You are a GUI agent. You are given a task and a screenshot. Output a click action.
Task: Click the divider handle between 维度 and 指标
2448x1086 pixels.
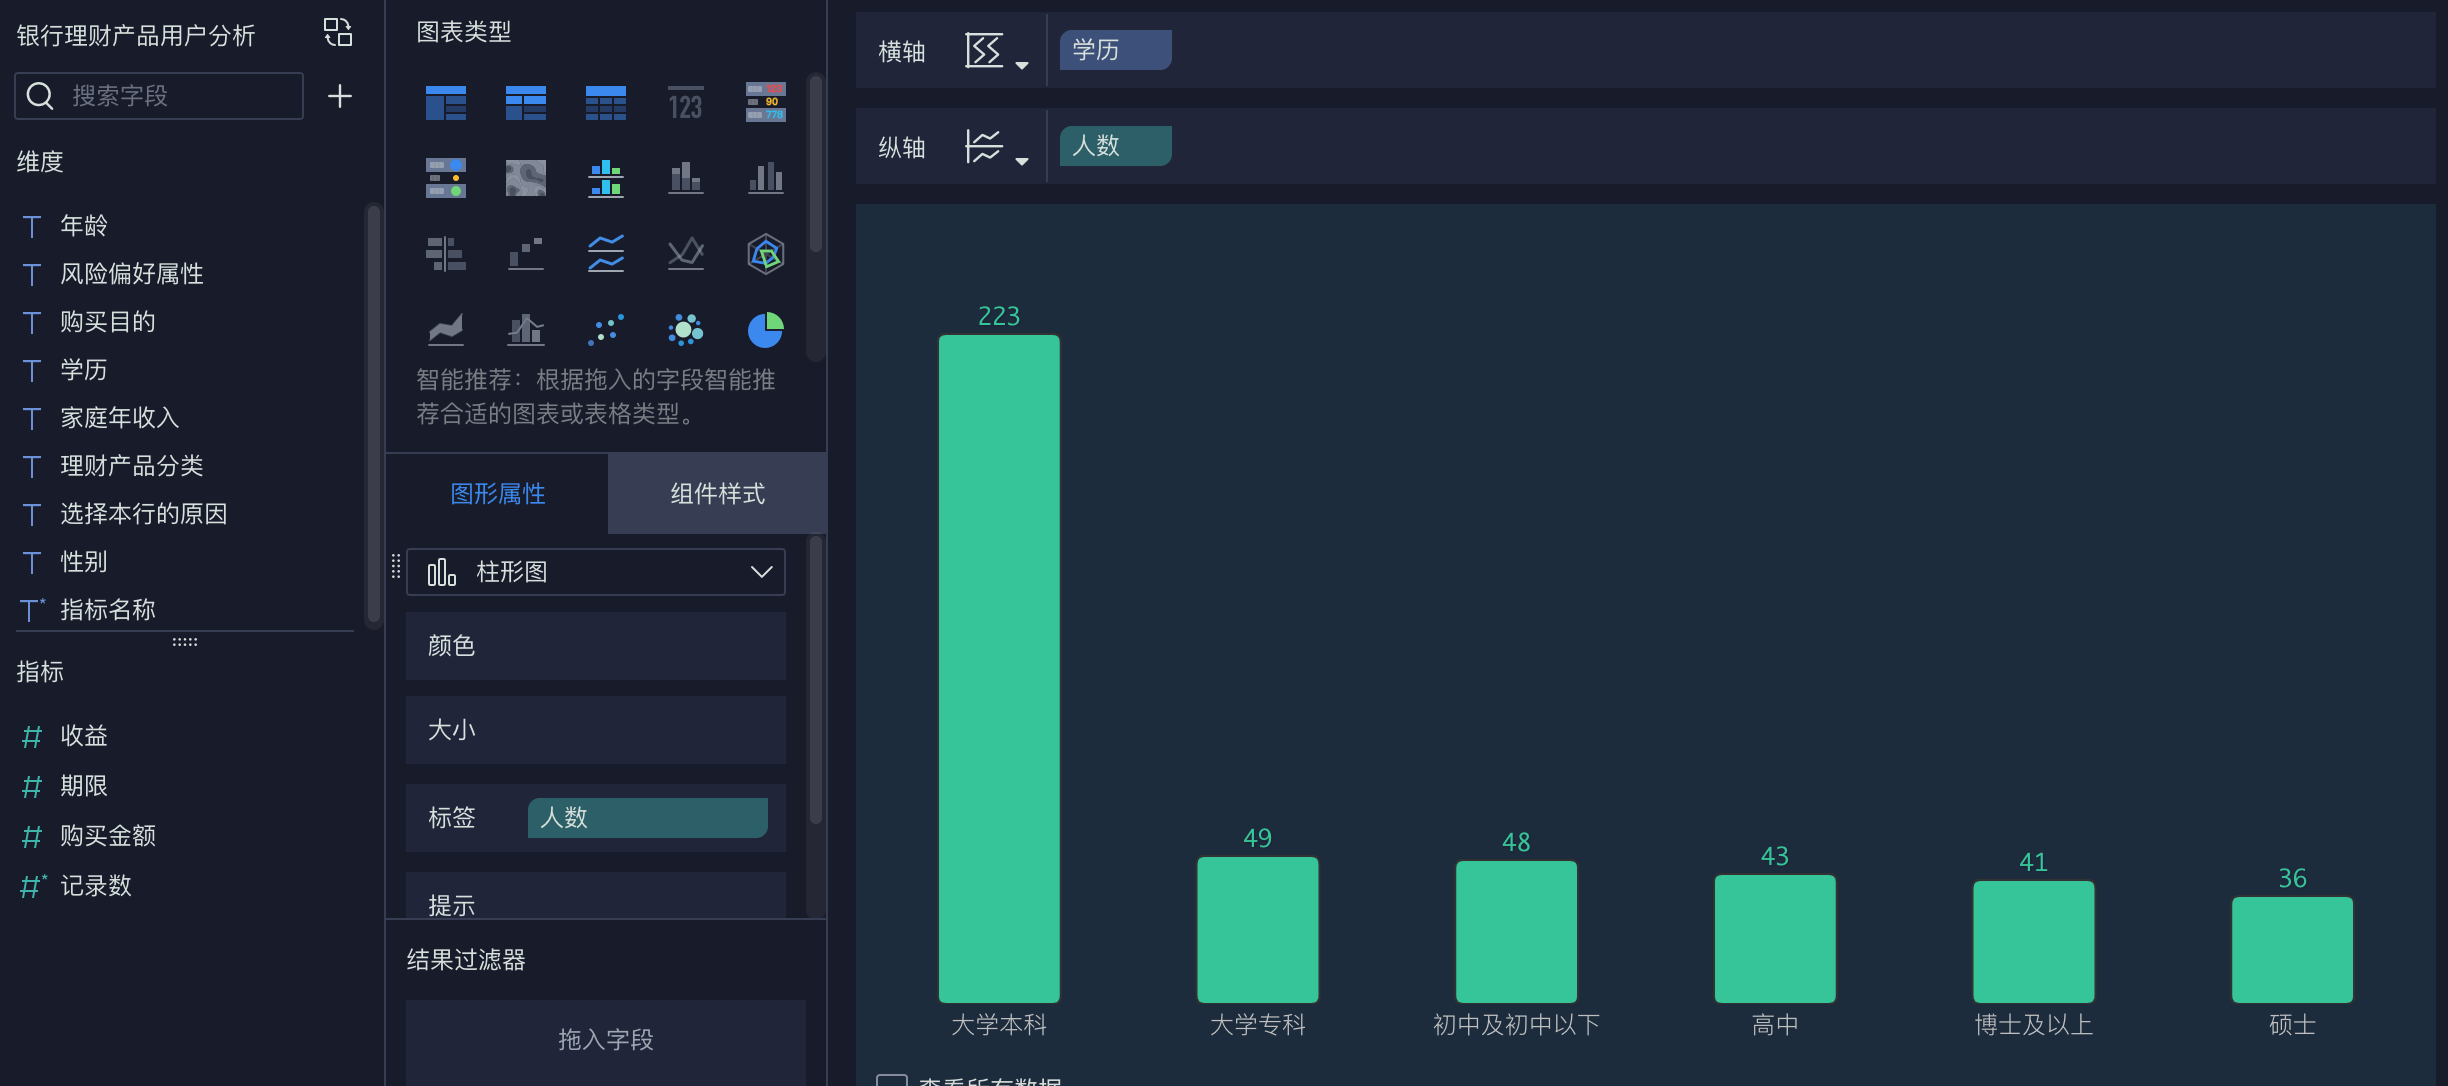pos(185,642)
